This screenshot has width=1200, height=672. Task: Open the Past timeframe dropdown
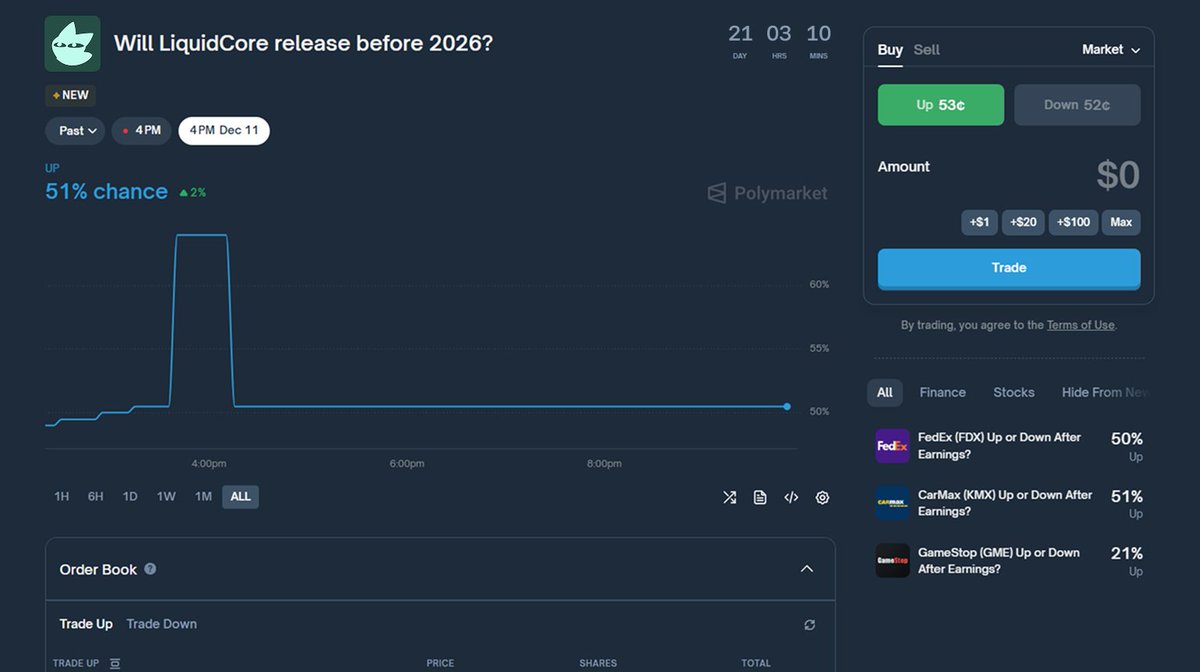coord(75,130)
